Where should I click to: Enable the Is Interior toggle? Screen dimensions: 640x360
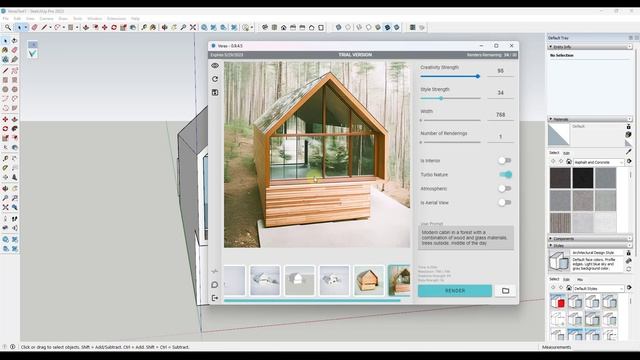[x=505, y=160]
